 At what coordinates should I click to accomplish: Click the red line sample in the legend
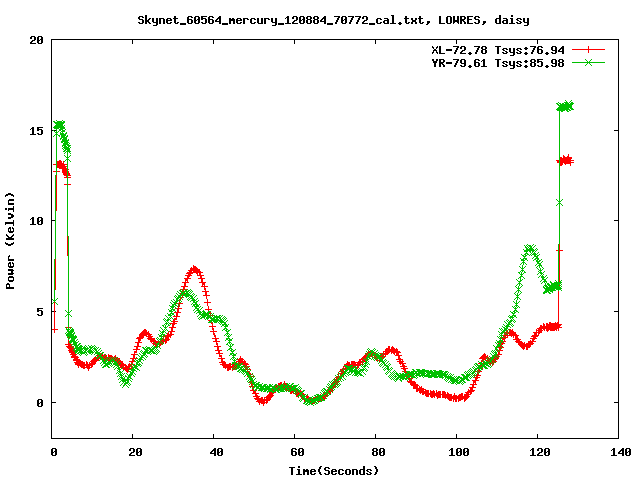tap(588, 50)
